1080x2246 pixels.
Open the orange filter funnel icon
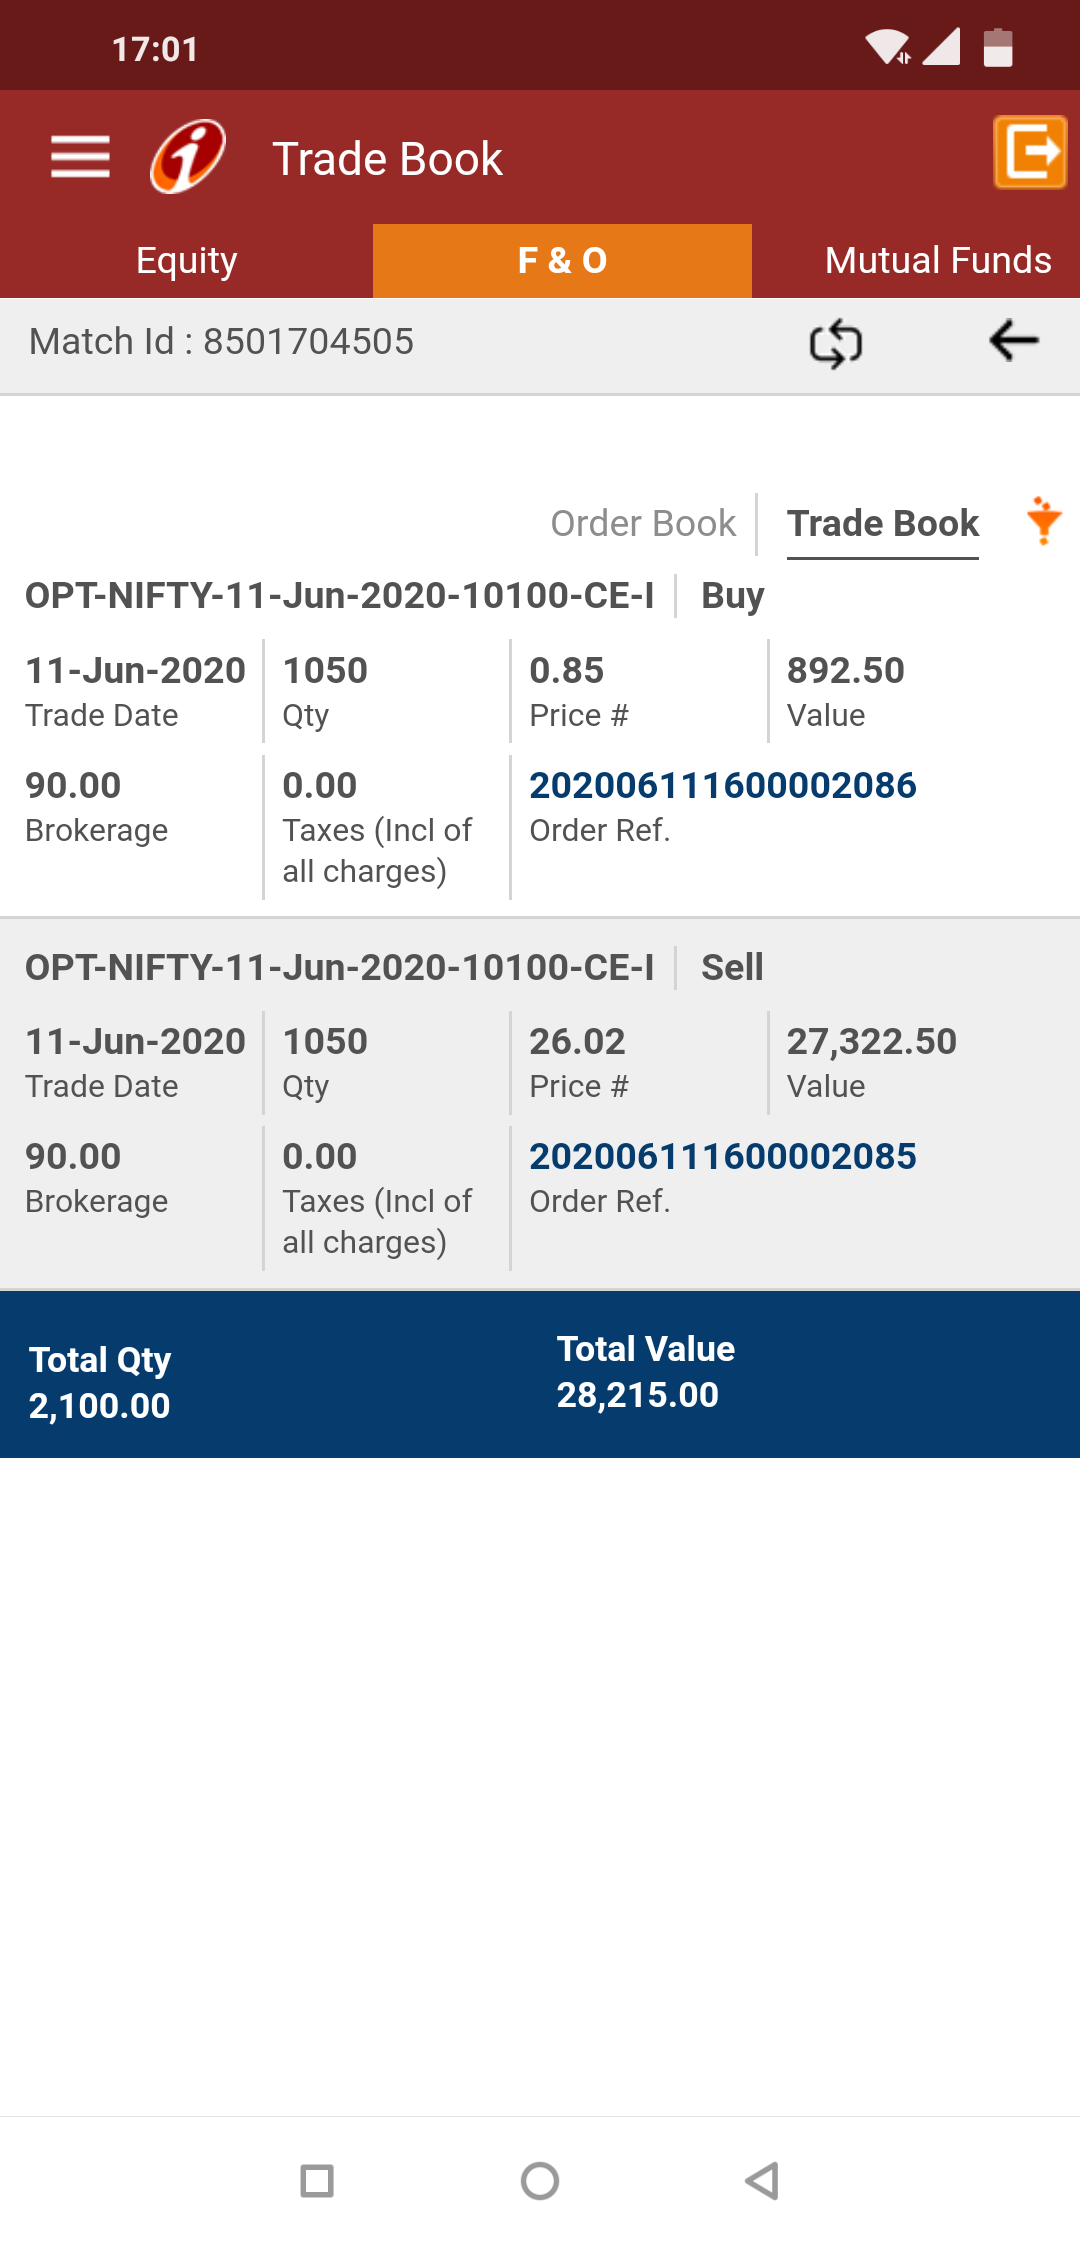coord(1043,521)
